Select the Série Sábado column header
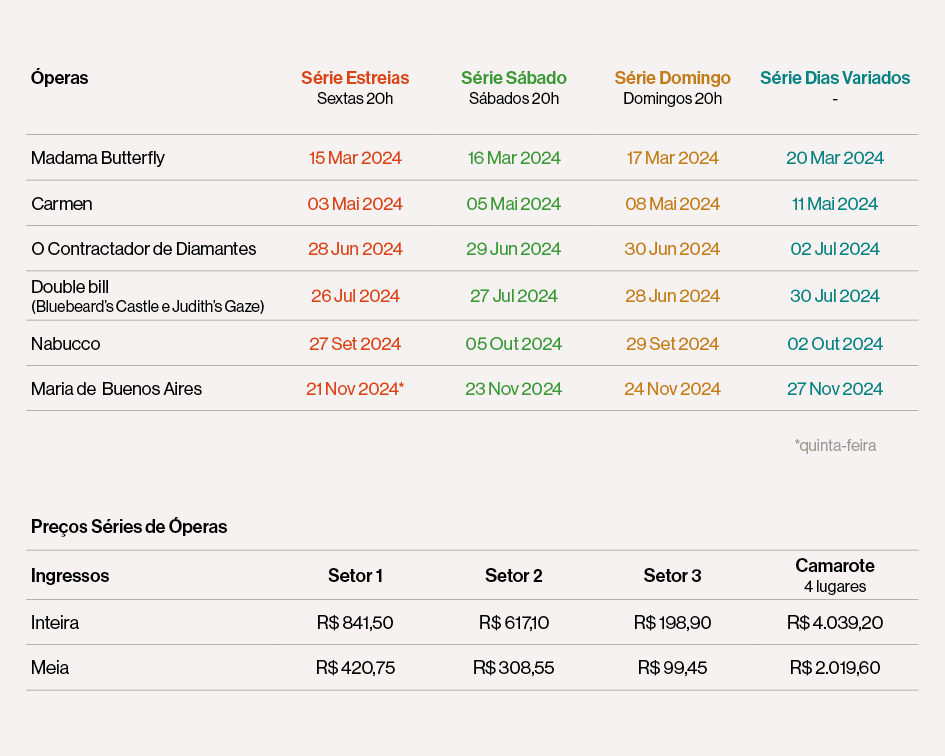The width and height of the screenshot is (945, 756). pyautogui.click(x=514, y=78)
